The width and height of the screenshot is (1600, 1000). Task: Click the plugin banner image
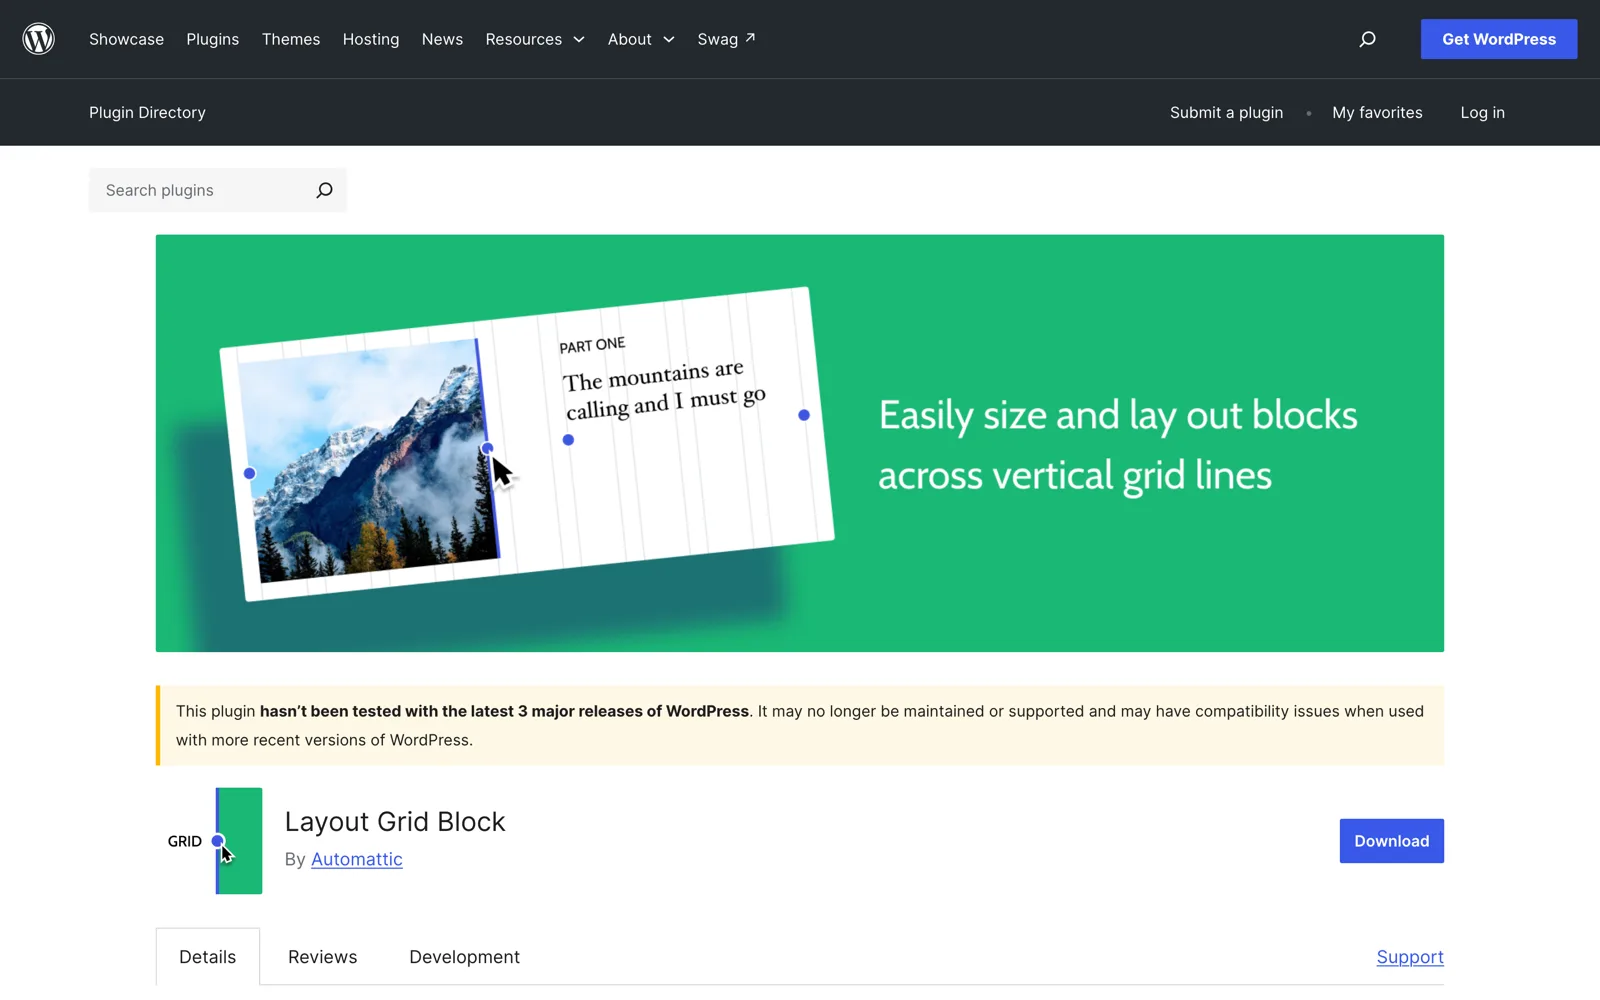pyautogui.click(x=800, y=443)
